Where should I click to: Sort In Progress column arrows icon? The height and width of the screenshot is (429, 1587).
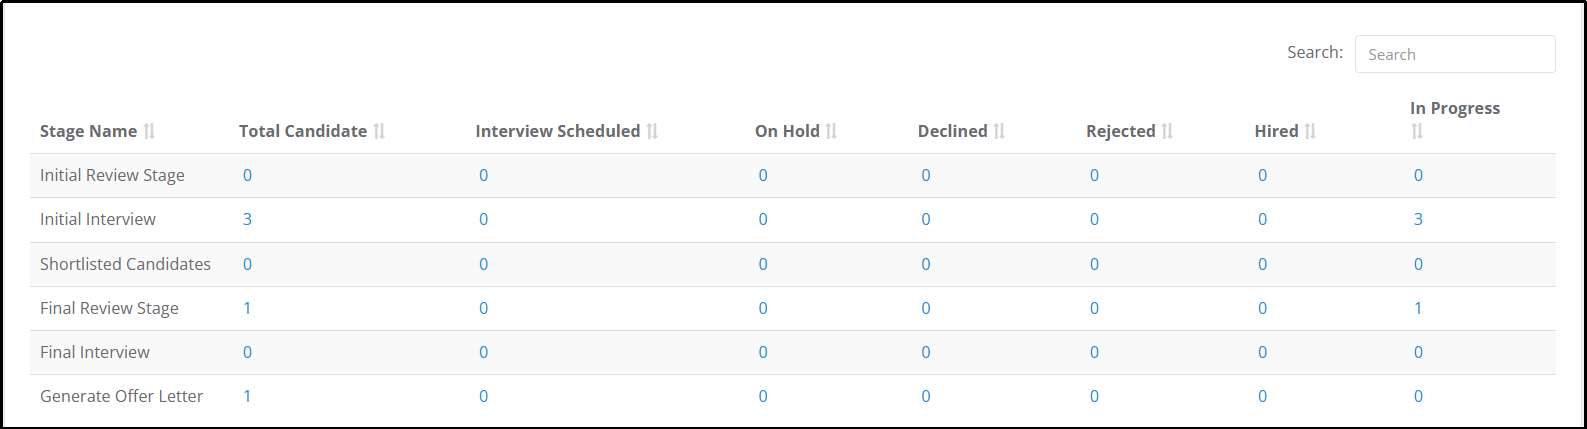(1417, 131)
